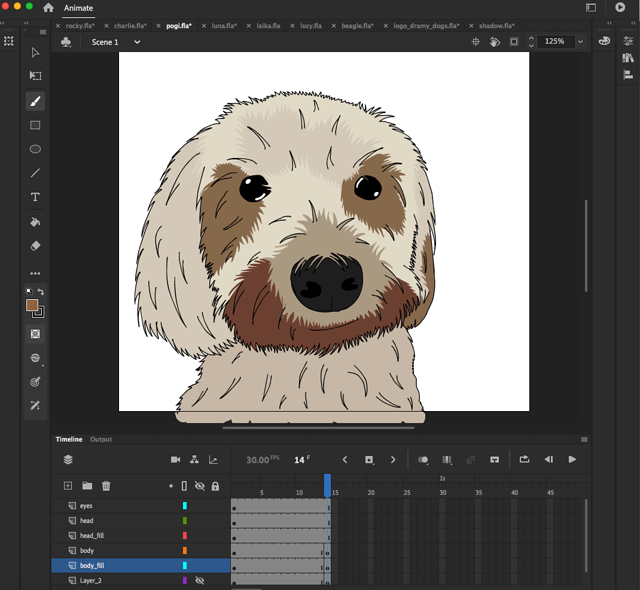Insert a keyframe button
Viewport: 640px width, 590px height.
pos(369,460)
